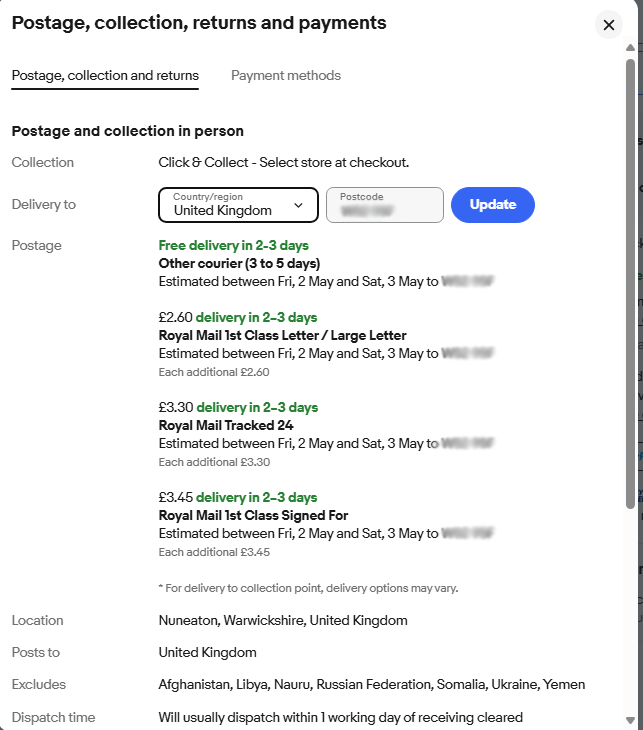Switch to the Payment methods tab
Viewport: 643px width, 730px height.
(286, 75)
